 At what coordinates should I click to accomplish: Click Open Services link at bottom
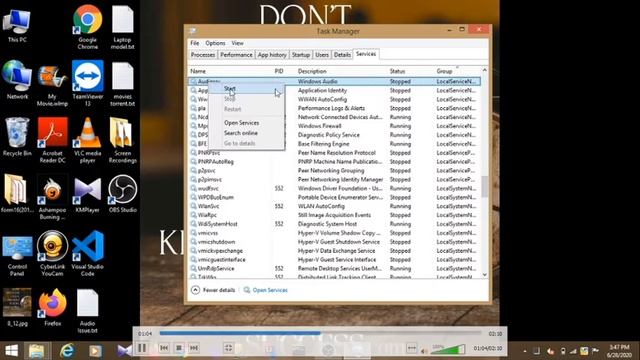[x=266, y=290]
